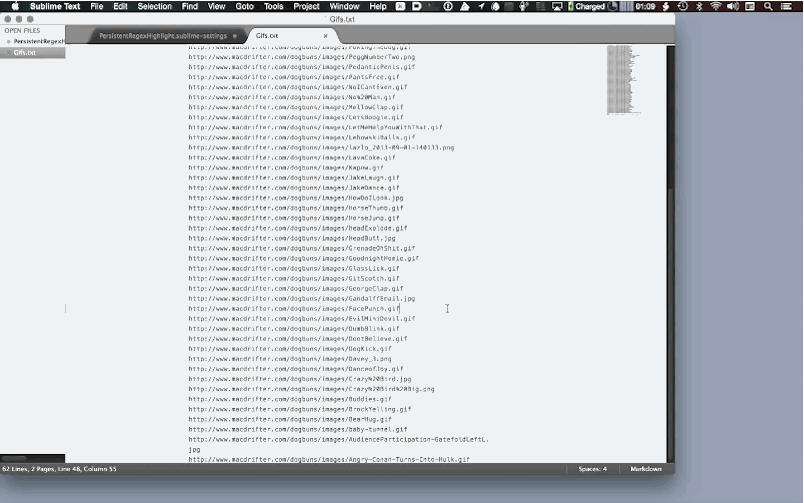
Task: Click the HeadExplode.gif URL line
Action: click(297, 228)
